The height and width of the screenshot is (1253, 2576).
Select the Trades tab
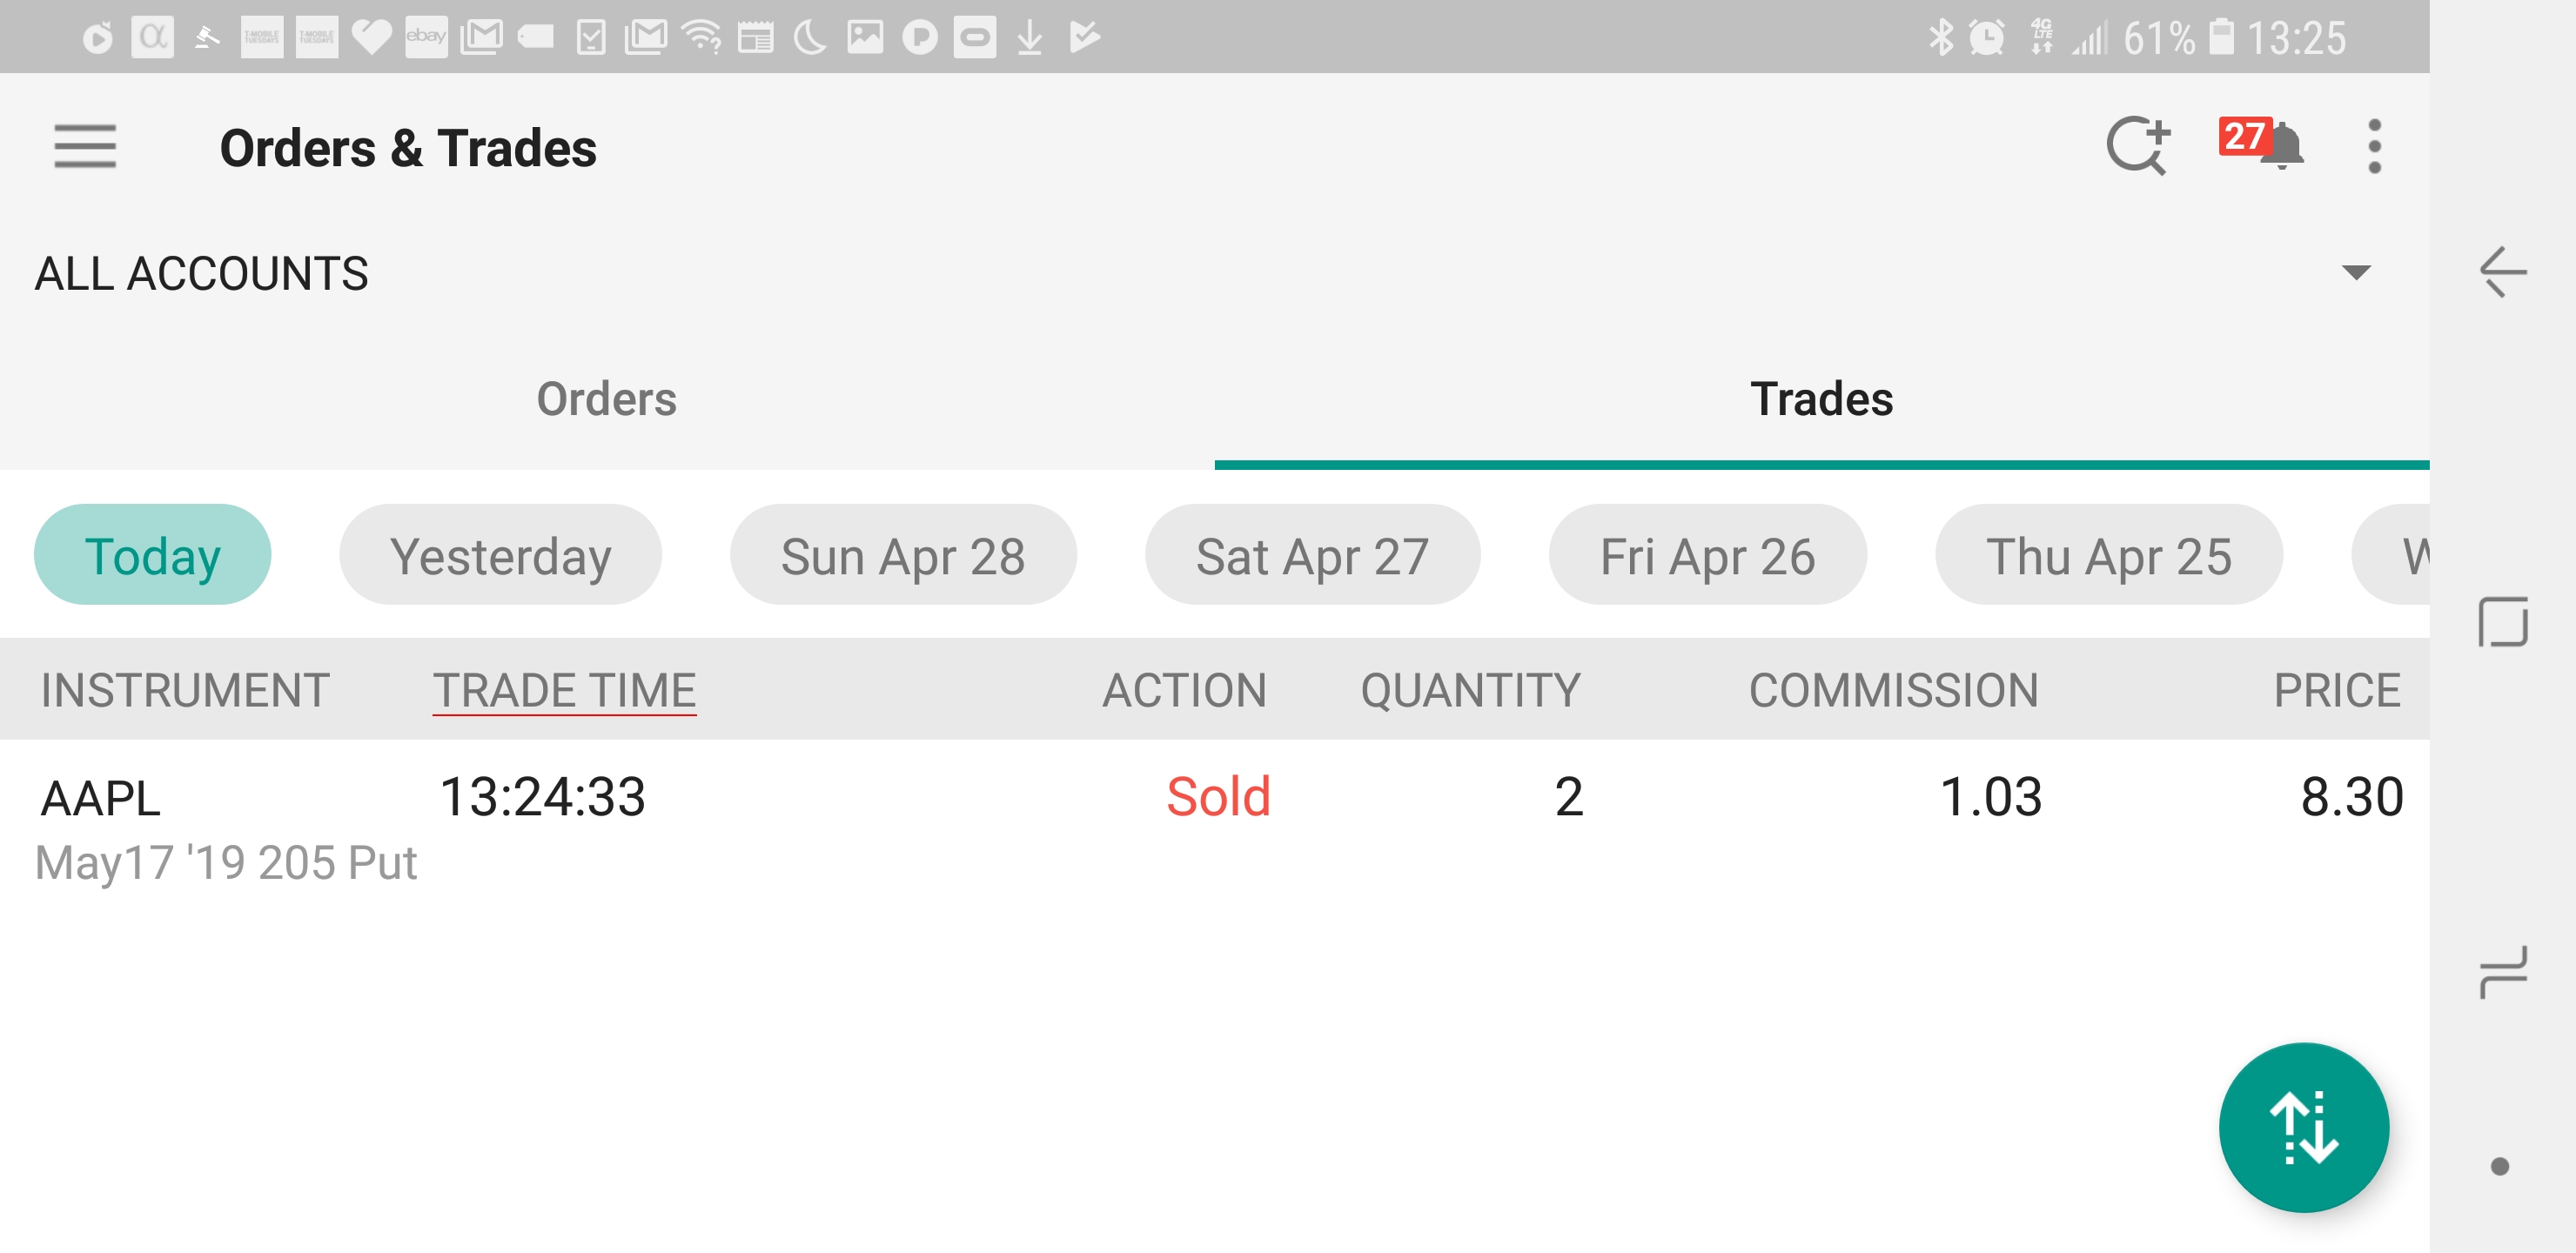pos(1822,400)
